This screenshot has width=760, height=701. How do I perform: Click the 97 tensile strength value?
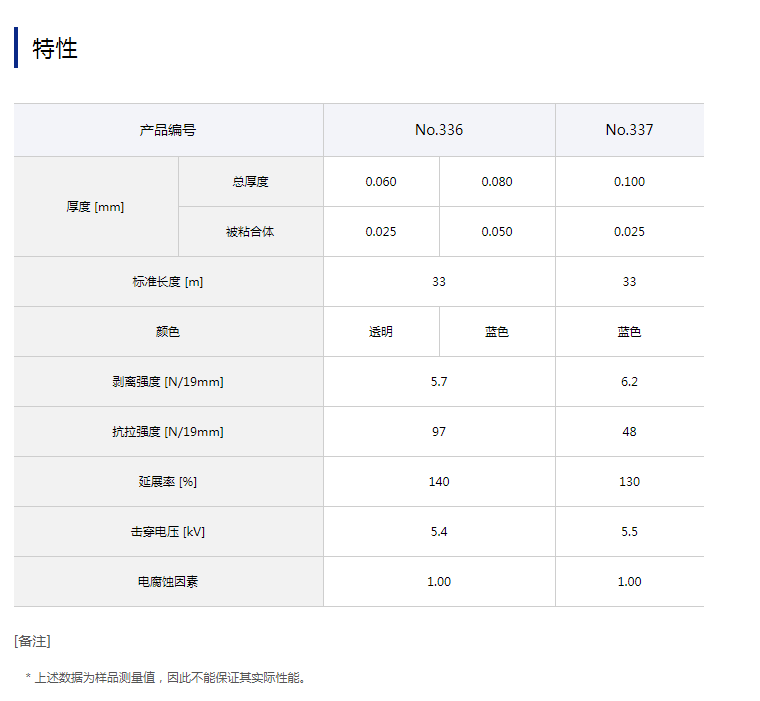pyautogui.click(x=439, y=432)
